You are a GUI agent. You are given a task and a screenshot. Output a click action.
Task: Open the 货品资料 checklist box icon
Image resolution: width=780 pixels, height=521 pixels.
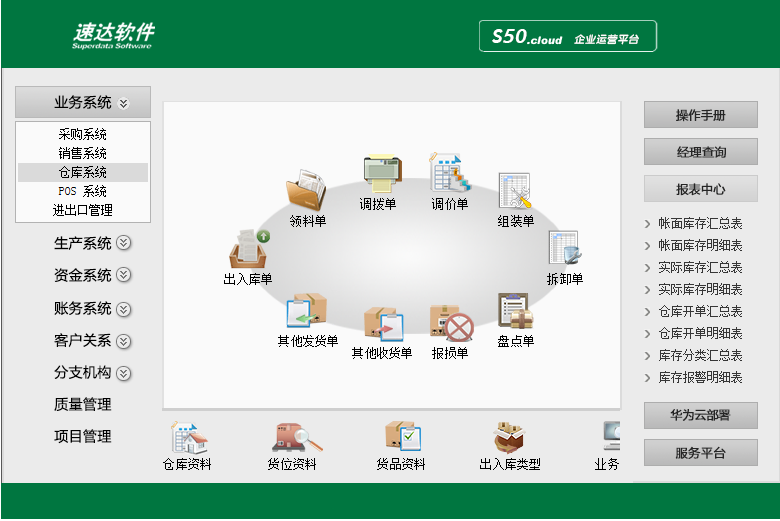tap(403, 436)
